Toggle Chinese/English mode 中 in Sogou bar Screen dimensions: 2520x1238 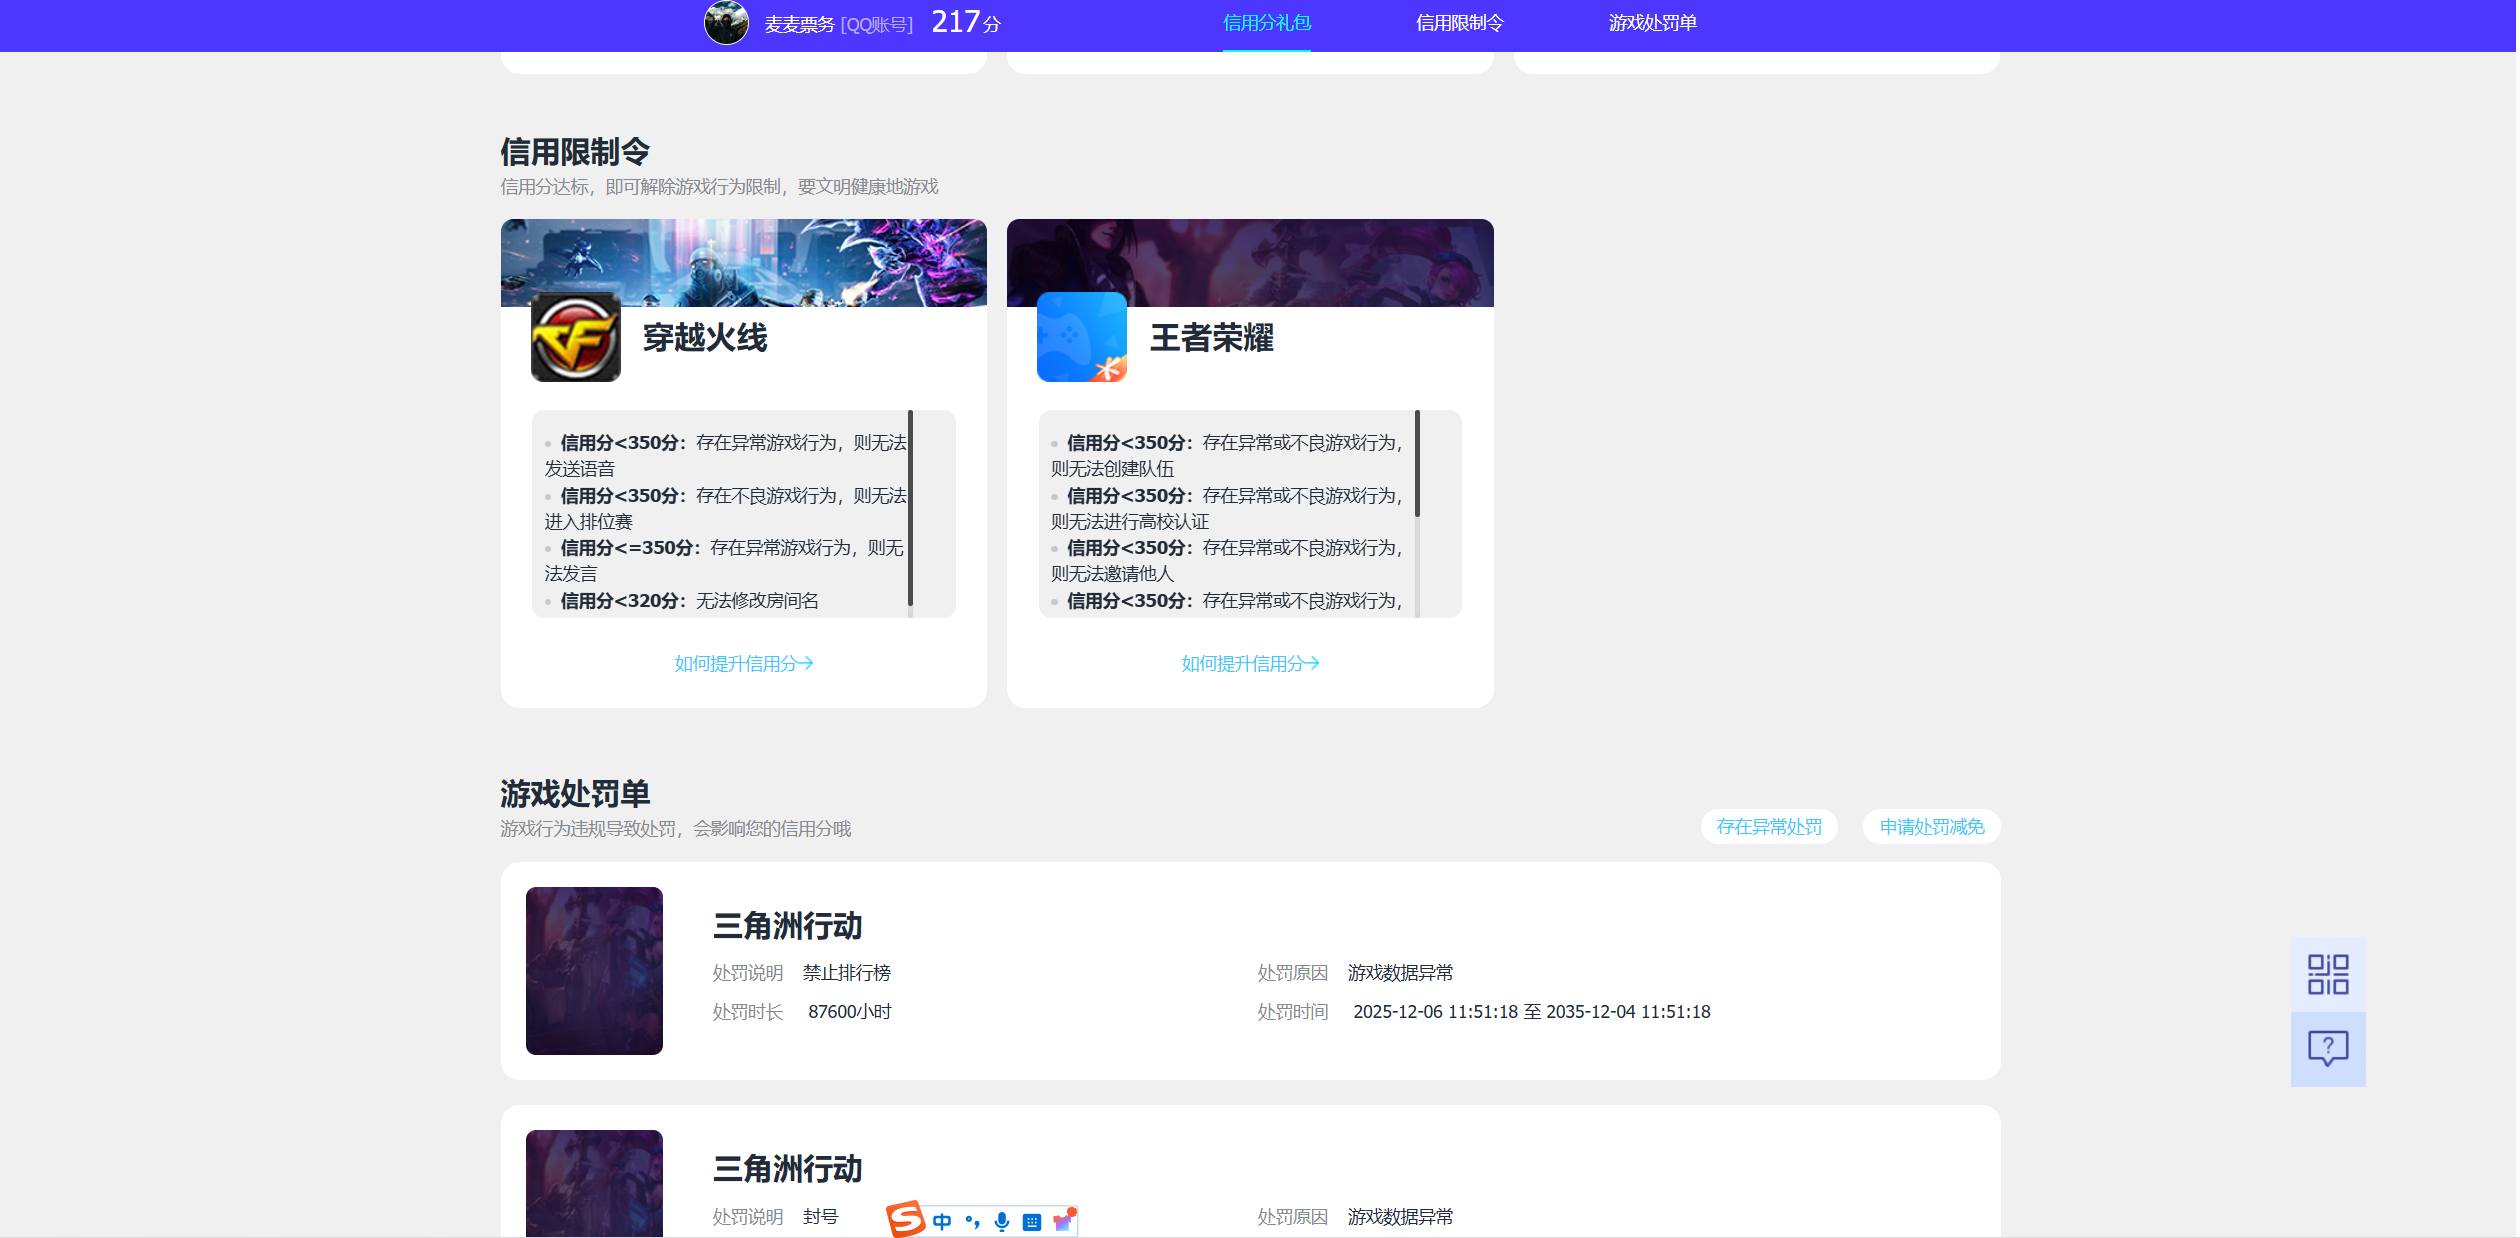point(942,1221)
